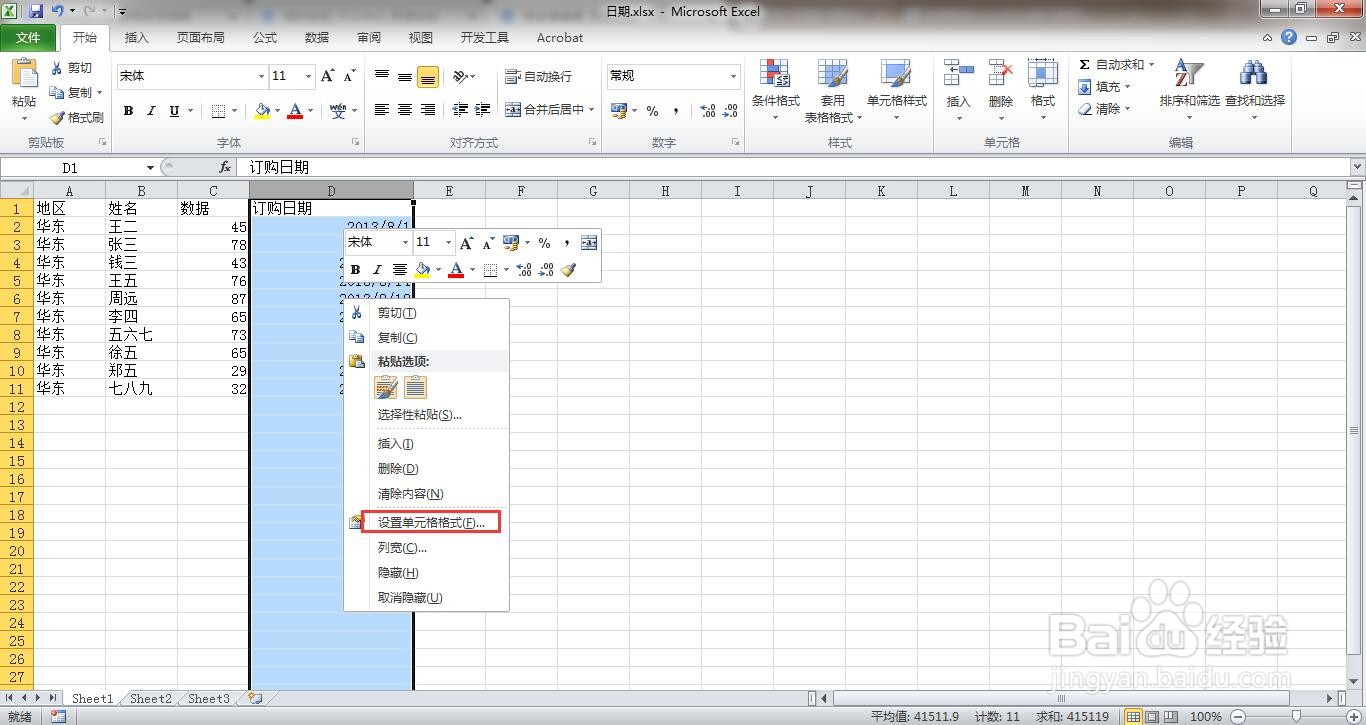Choose 取消隐藏 from the context menu
The image size is (1366, 725).
426,598
